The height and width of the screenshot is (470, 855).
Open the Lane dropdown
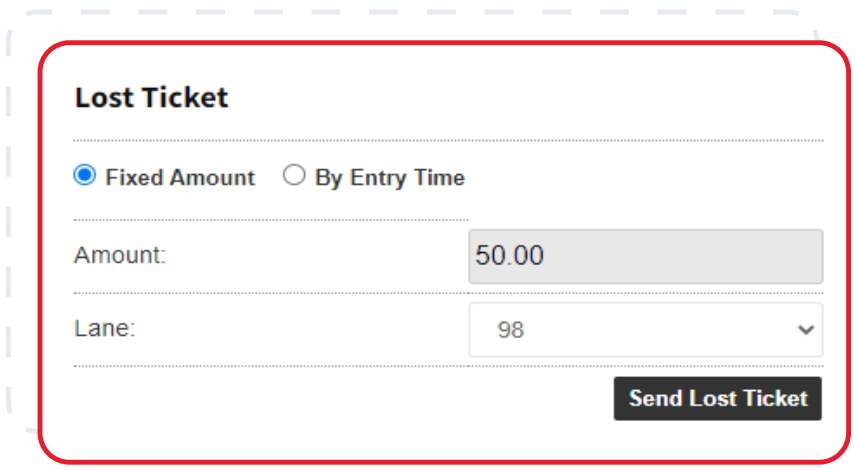click(x=645, y=330)
